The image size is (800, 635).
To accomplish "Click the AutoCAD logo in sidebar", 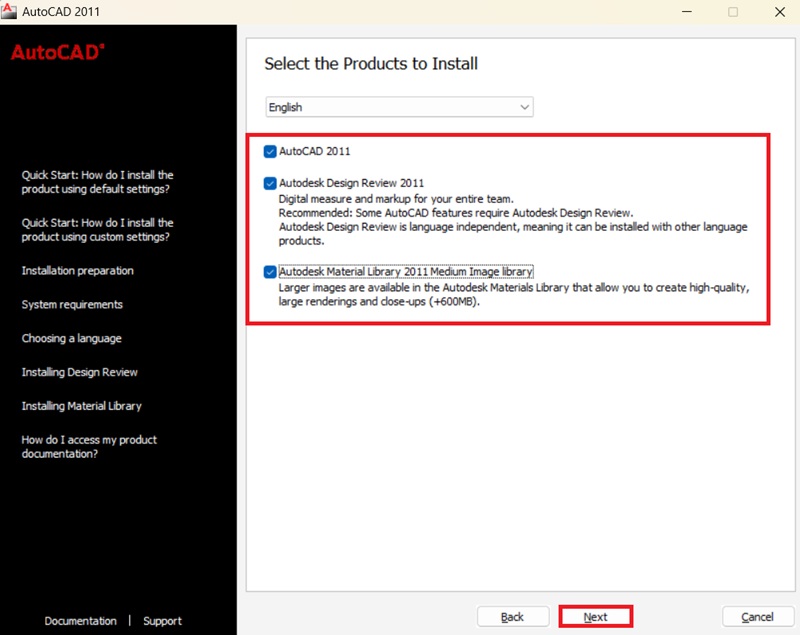I will pos(57,53).
